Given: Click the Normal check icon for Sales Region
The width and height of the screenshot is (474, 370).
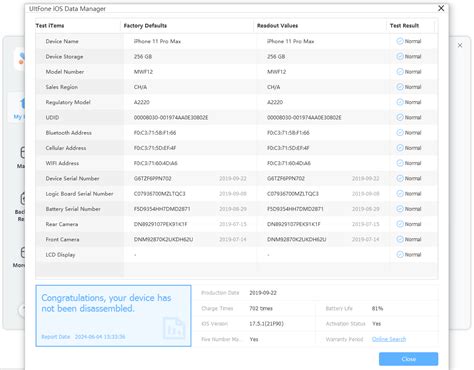Looking at the screenshot, I should (400, 87).
